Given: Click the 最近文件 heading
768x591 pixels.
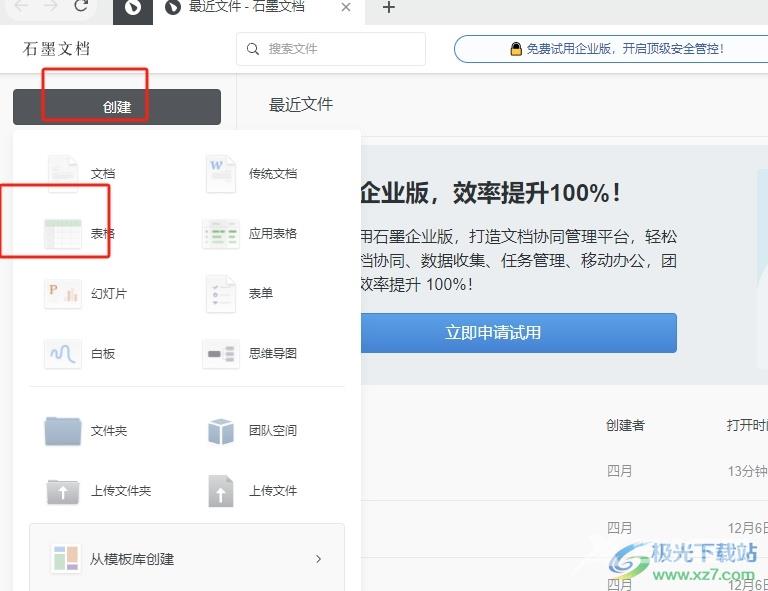Looking at the screenshot, I should 301,104.
